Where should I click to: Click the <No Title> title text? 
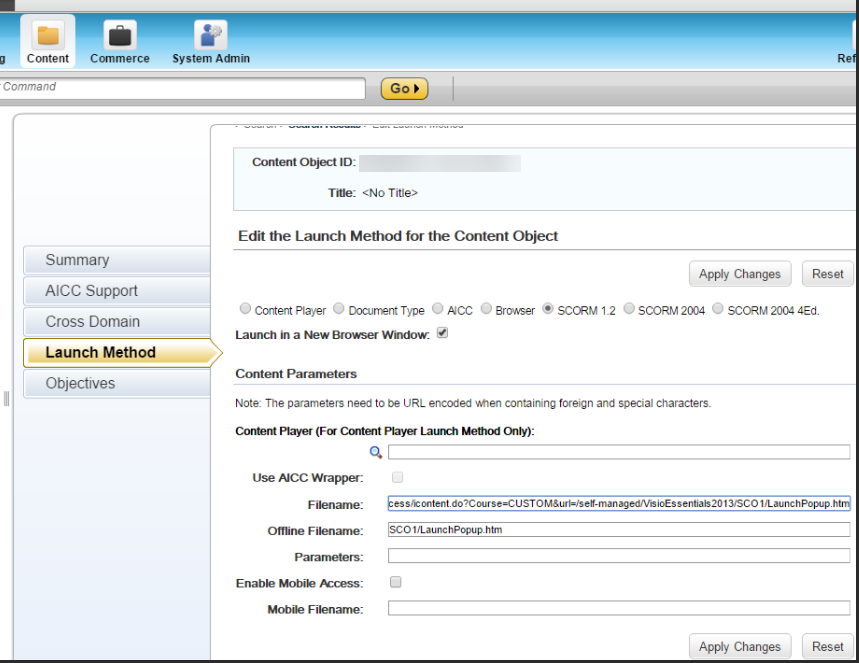[x=390, y=193]
